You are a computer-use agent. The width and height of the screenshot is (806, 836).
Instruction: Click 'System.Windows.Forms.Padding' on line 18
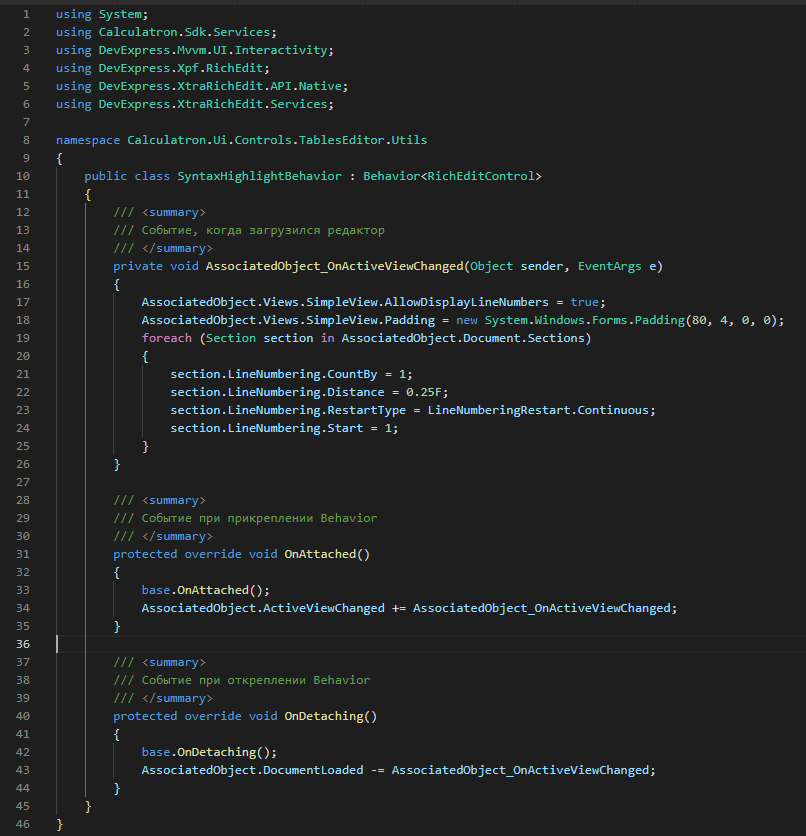point(585,320)
